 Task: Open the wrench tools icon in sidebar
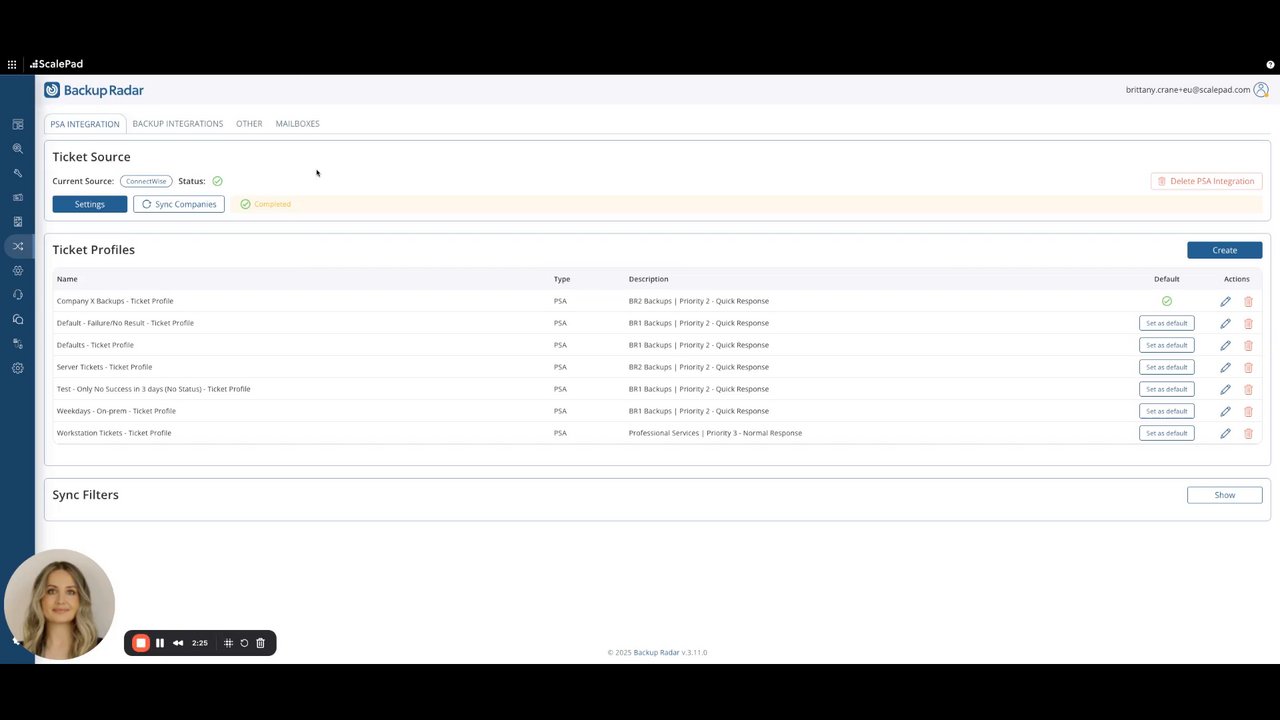click(18, 173)
